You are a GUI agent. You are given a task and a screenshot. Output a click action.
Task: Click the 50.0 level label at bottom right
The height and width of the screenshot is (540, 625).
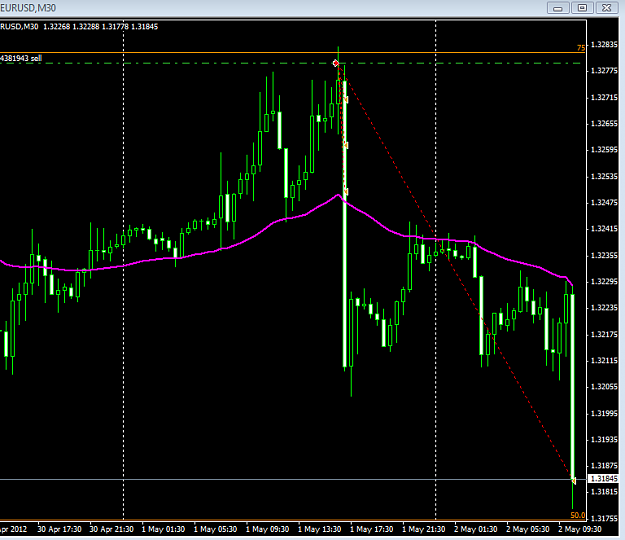[x=578, y=515]
